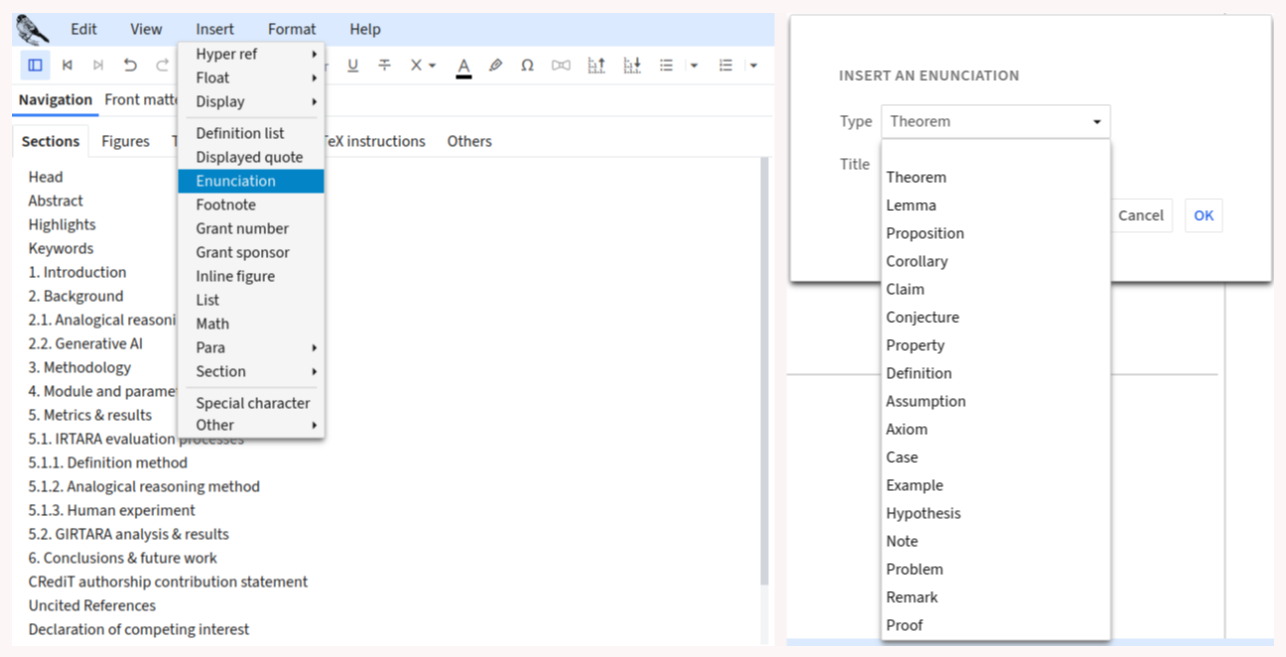
Task: Jump to first with skip-back icon
Action: point(67,66)
